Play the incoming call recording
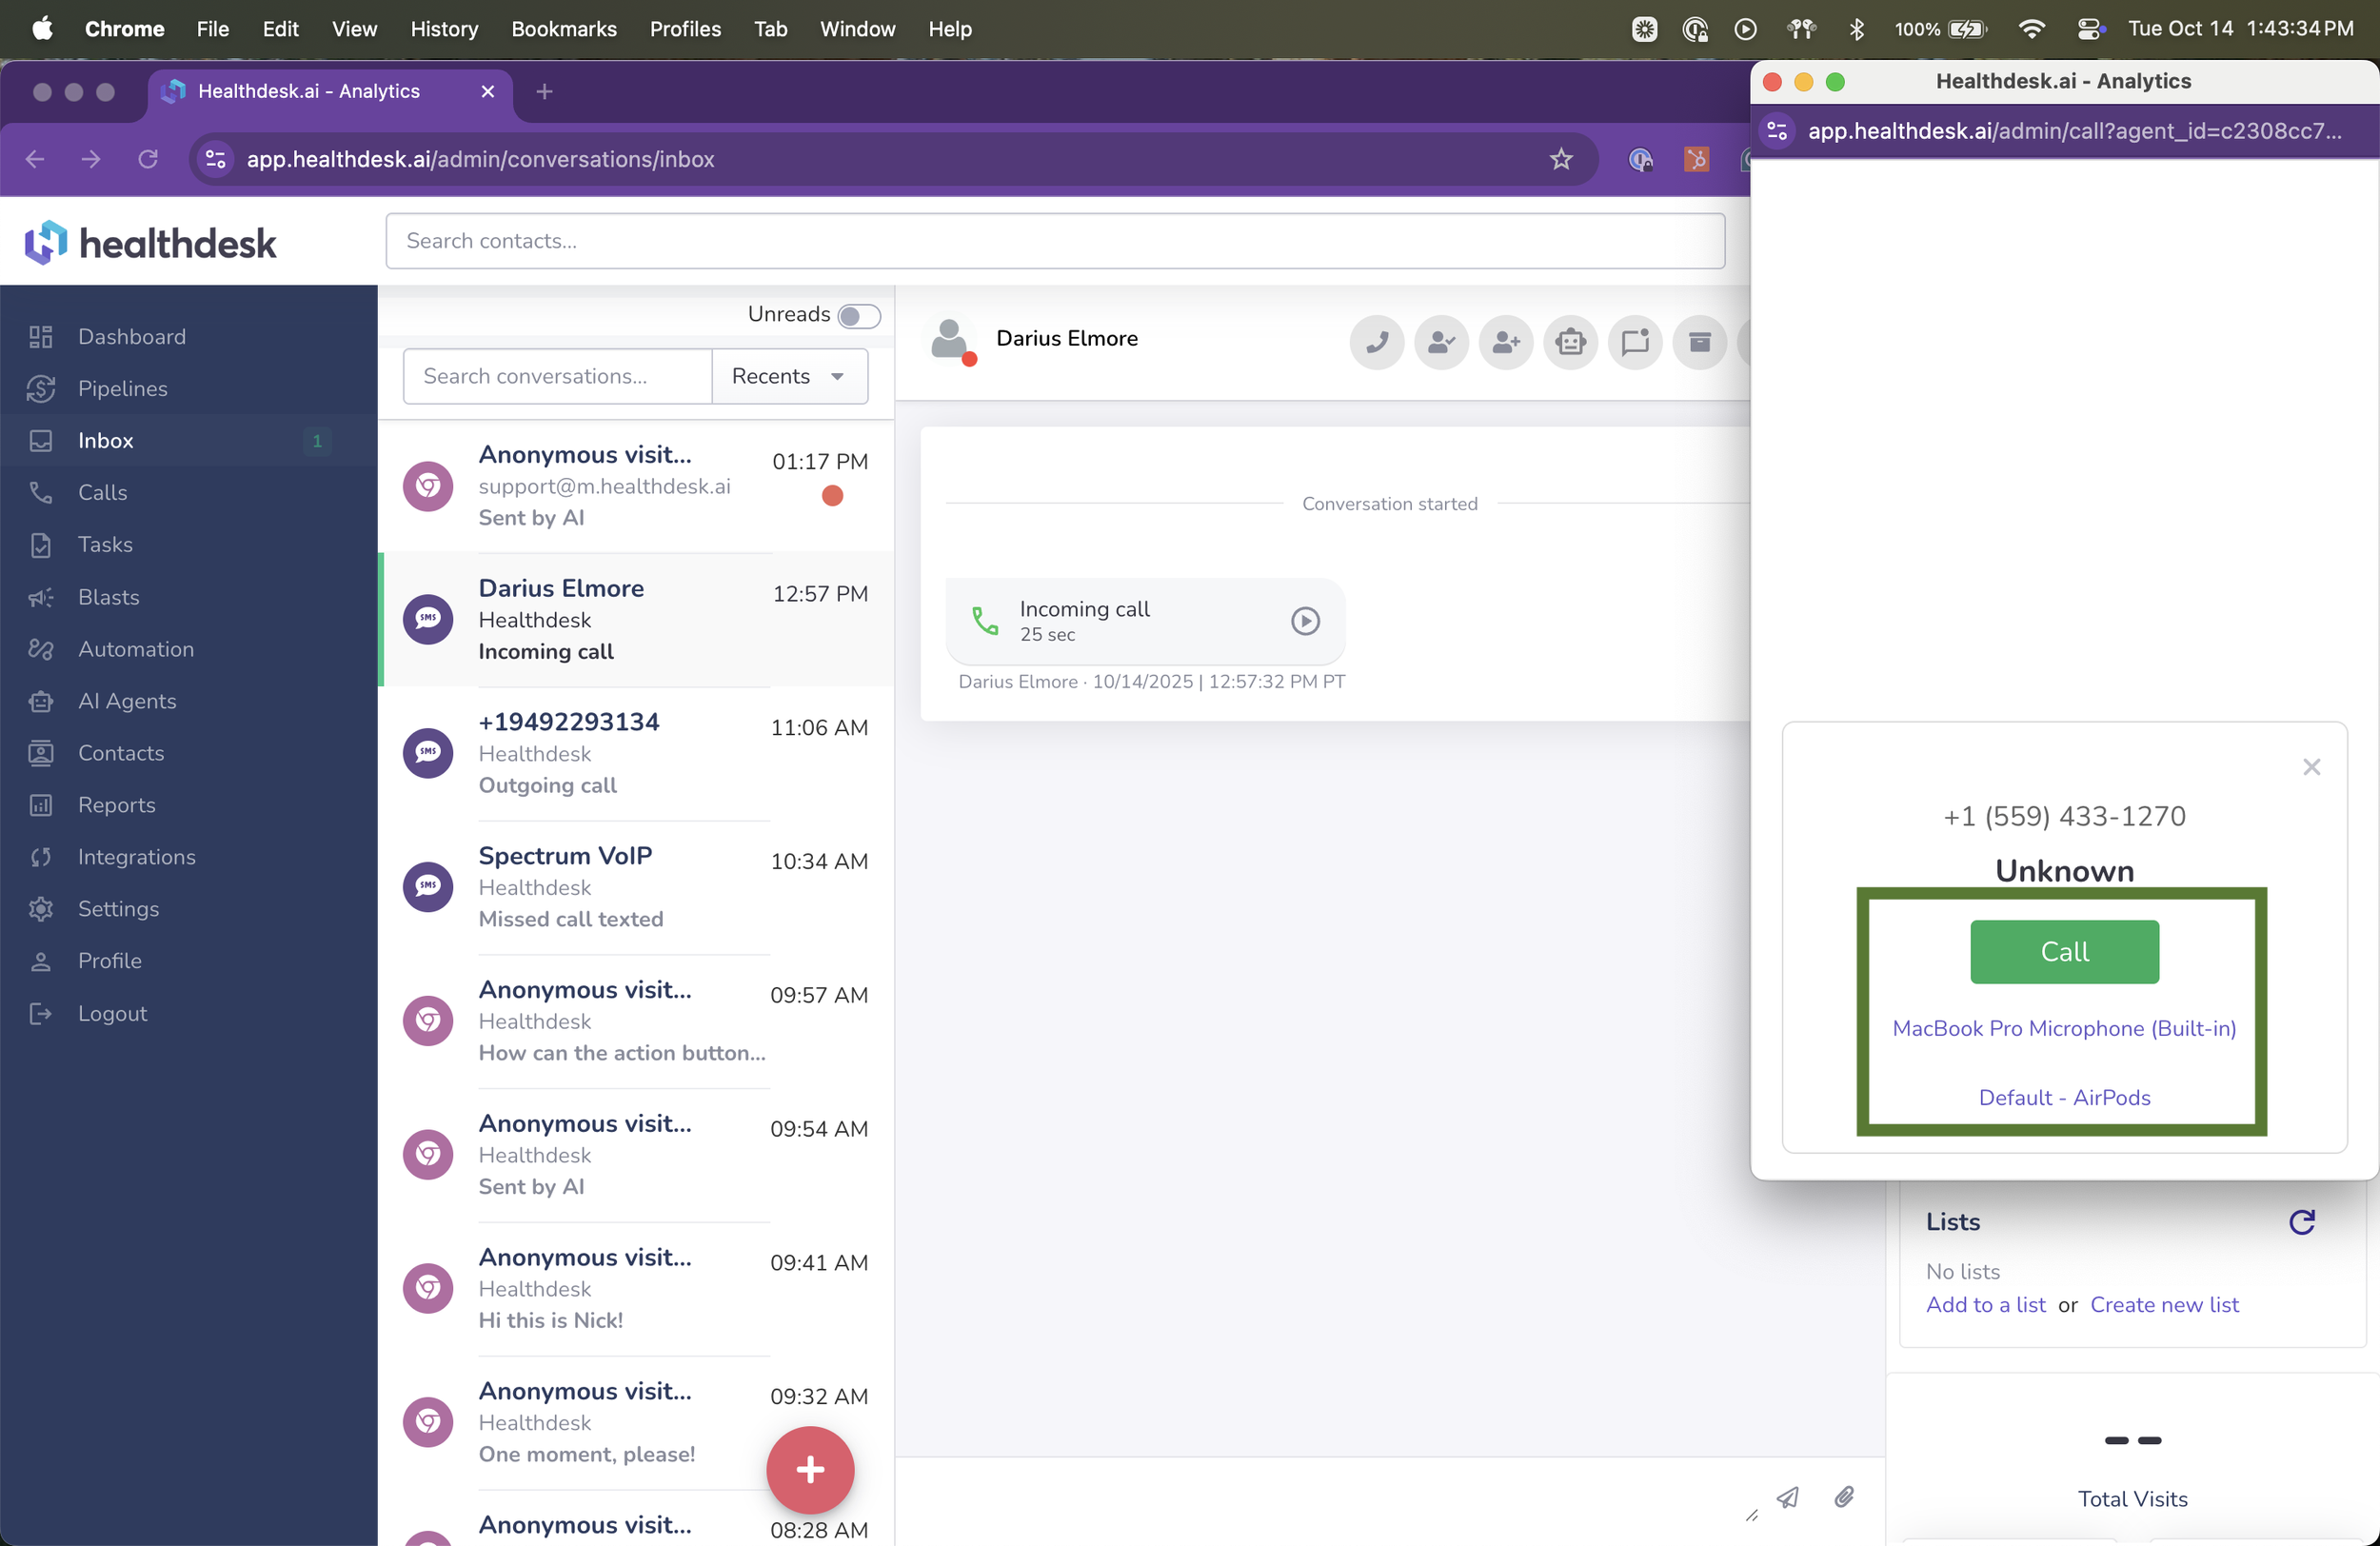 tap(1304, 621)
